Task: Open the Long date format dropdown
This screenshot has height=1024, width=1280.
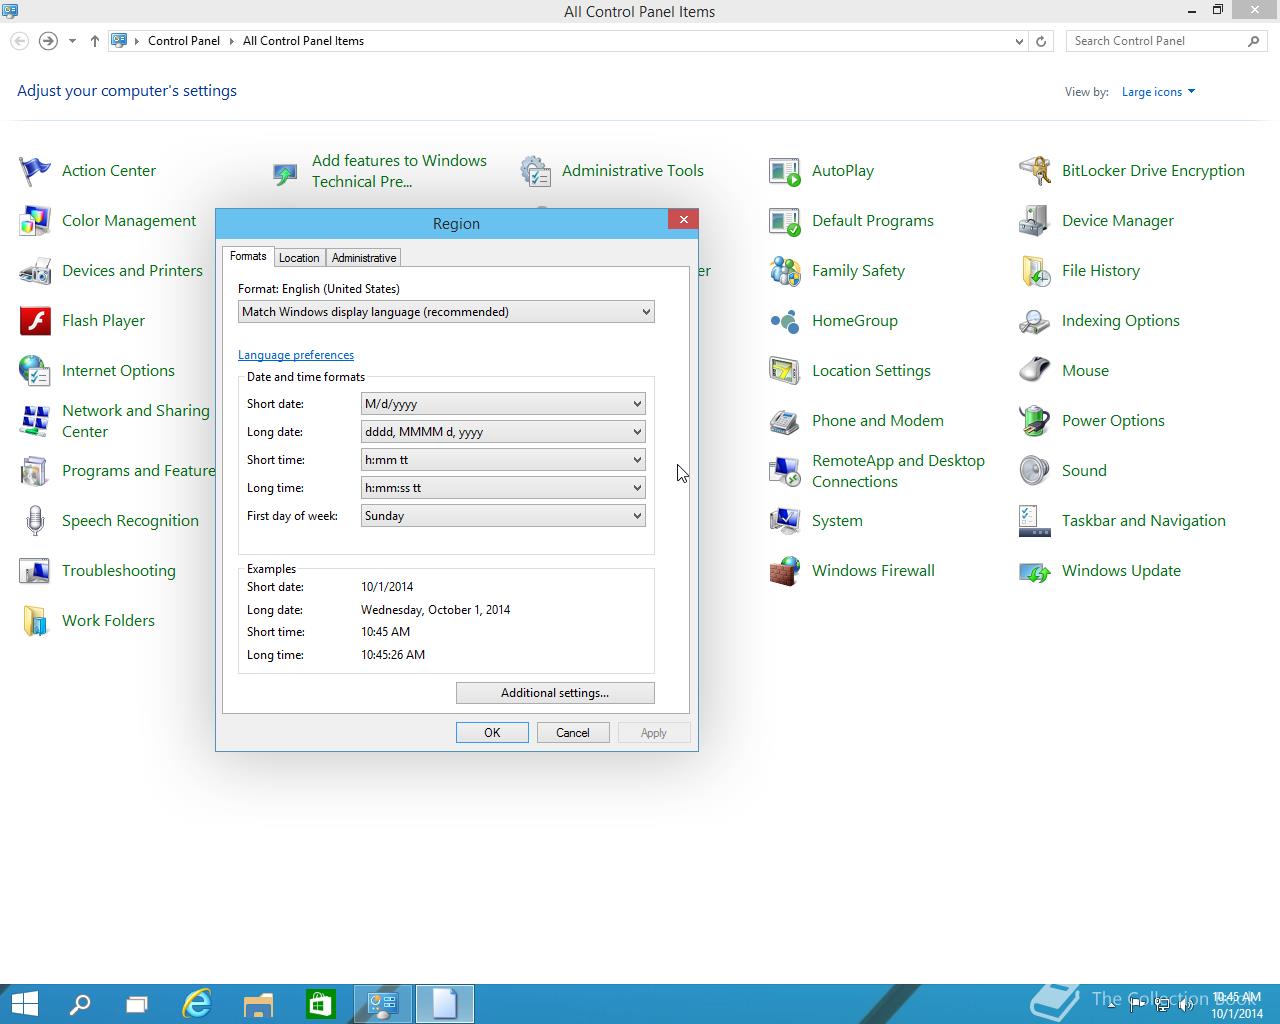Action: point(503,432)
